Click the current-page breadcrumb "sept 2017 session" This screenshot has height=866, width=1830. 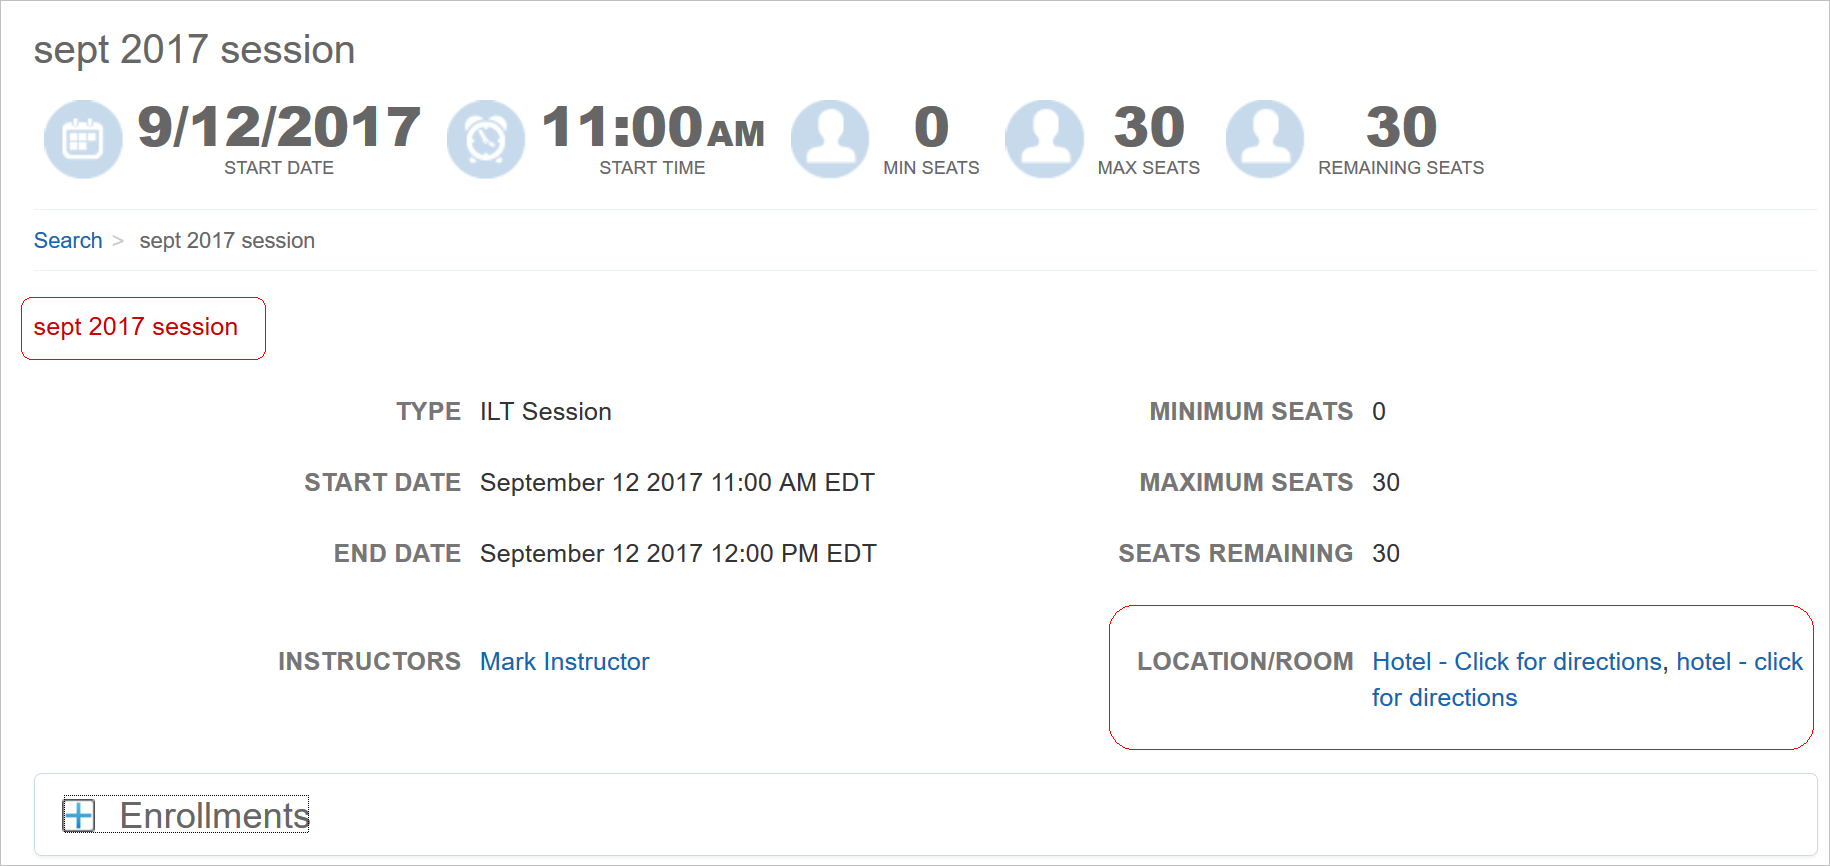tap(227, 241)
